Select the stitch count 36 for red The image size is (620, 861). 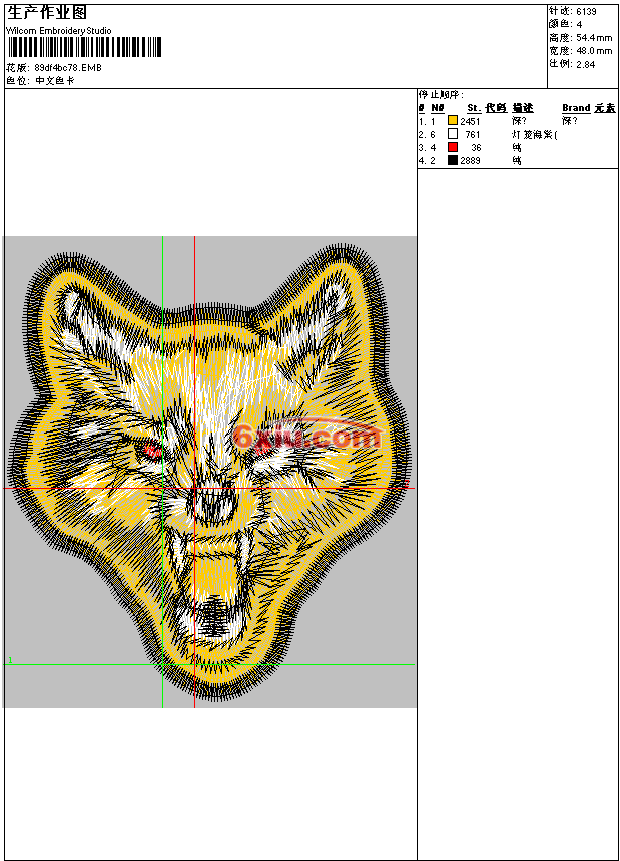[476, 148]
